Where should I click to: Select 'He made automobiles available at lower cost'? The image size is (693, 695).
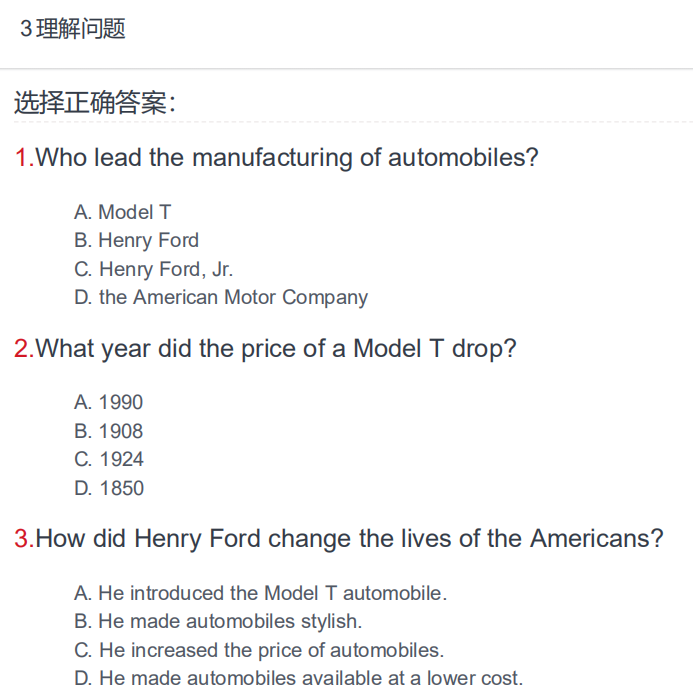pyautogui.click(x=298, y=678)
